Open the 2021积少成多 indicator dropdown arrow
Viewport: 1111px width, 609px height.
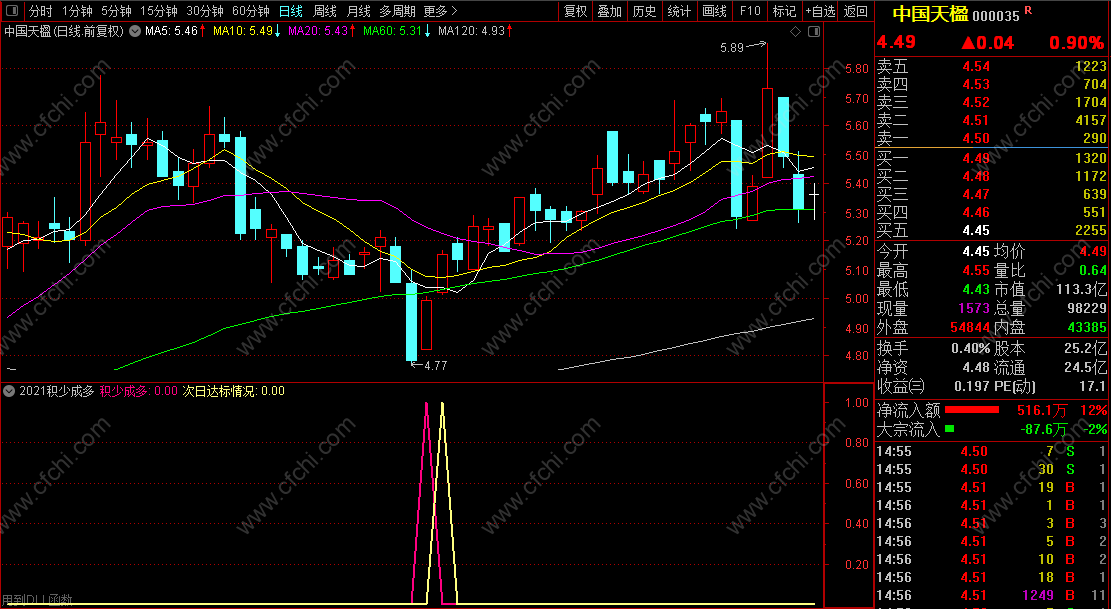[9, 391]
